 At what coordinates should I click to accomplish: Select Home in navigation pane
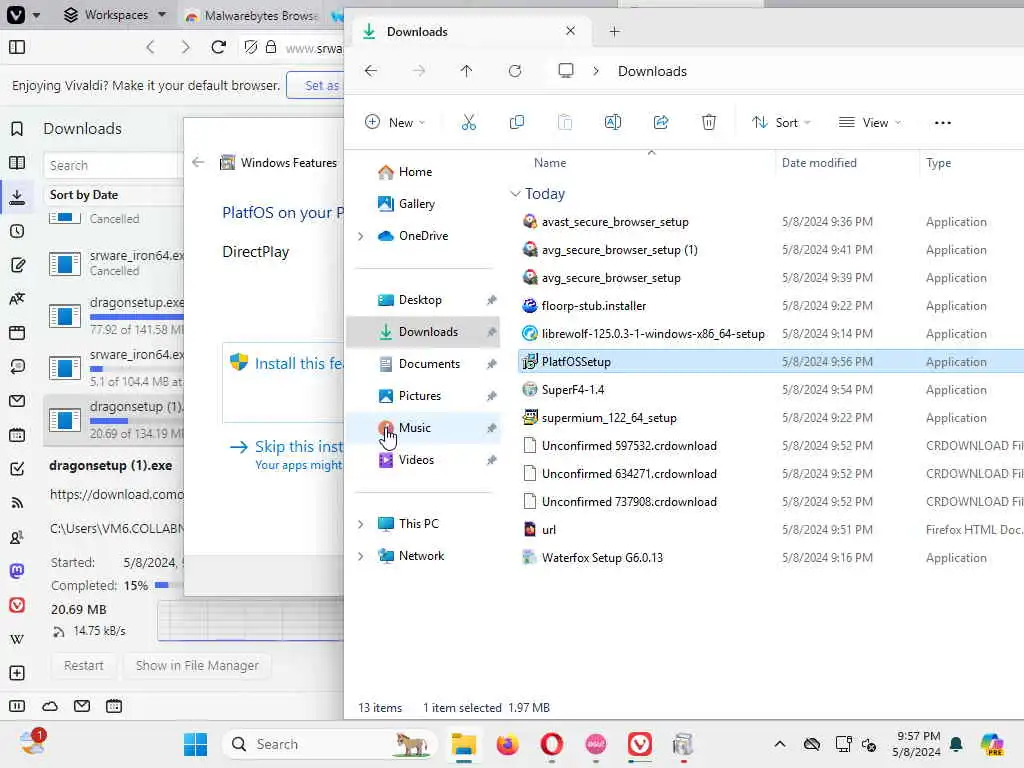tap(415, 172)
